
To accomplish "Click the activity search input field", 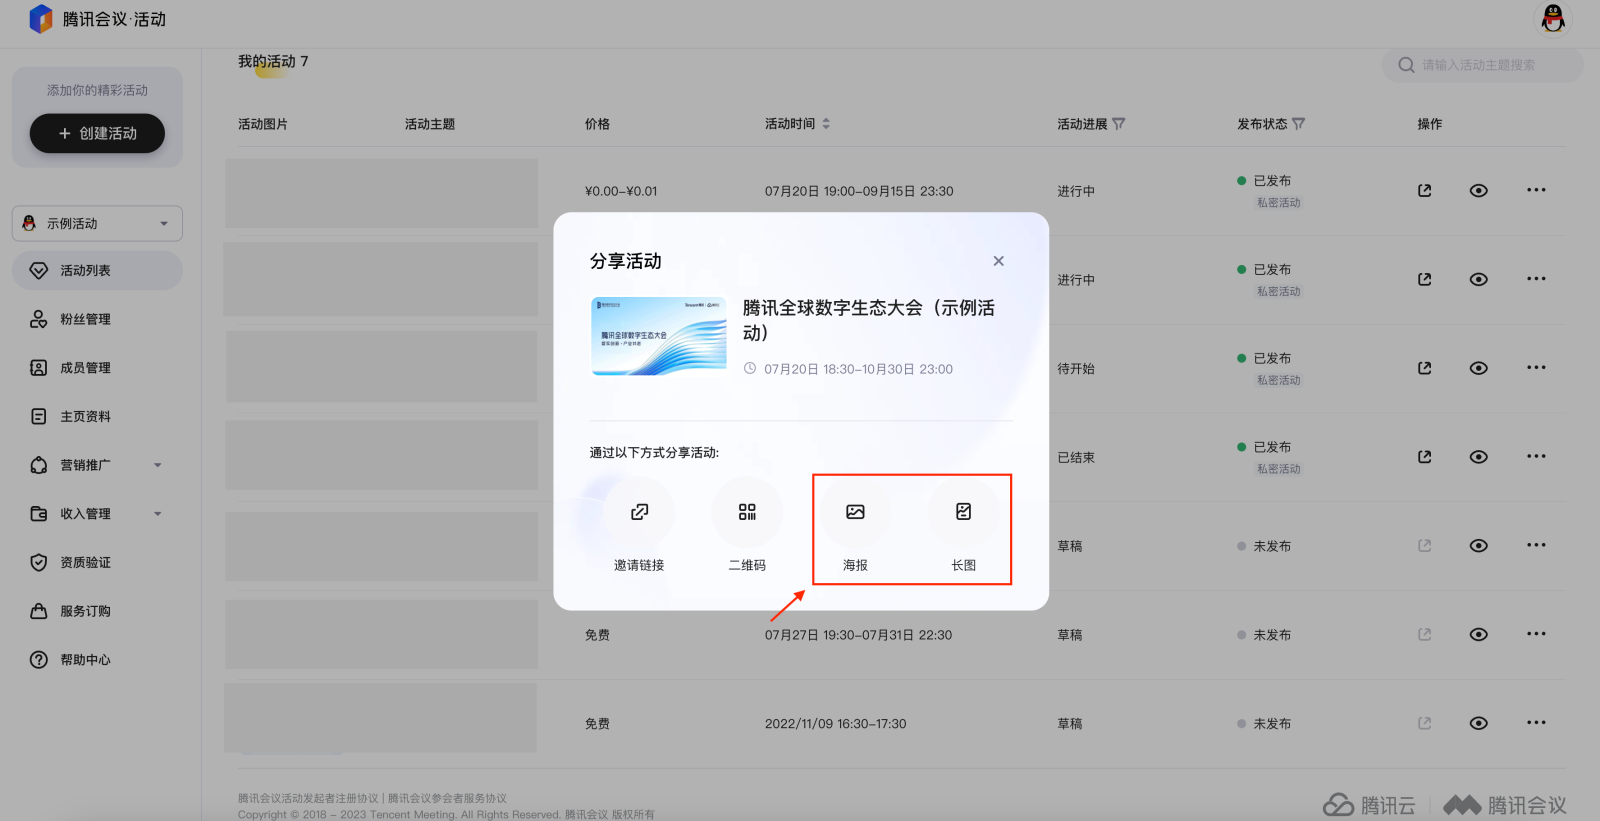I will coord(1482,65).
